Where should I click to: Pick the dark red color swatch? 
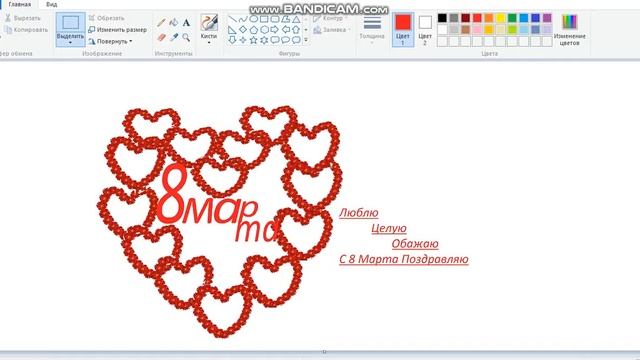click(x=465, y=18)
